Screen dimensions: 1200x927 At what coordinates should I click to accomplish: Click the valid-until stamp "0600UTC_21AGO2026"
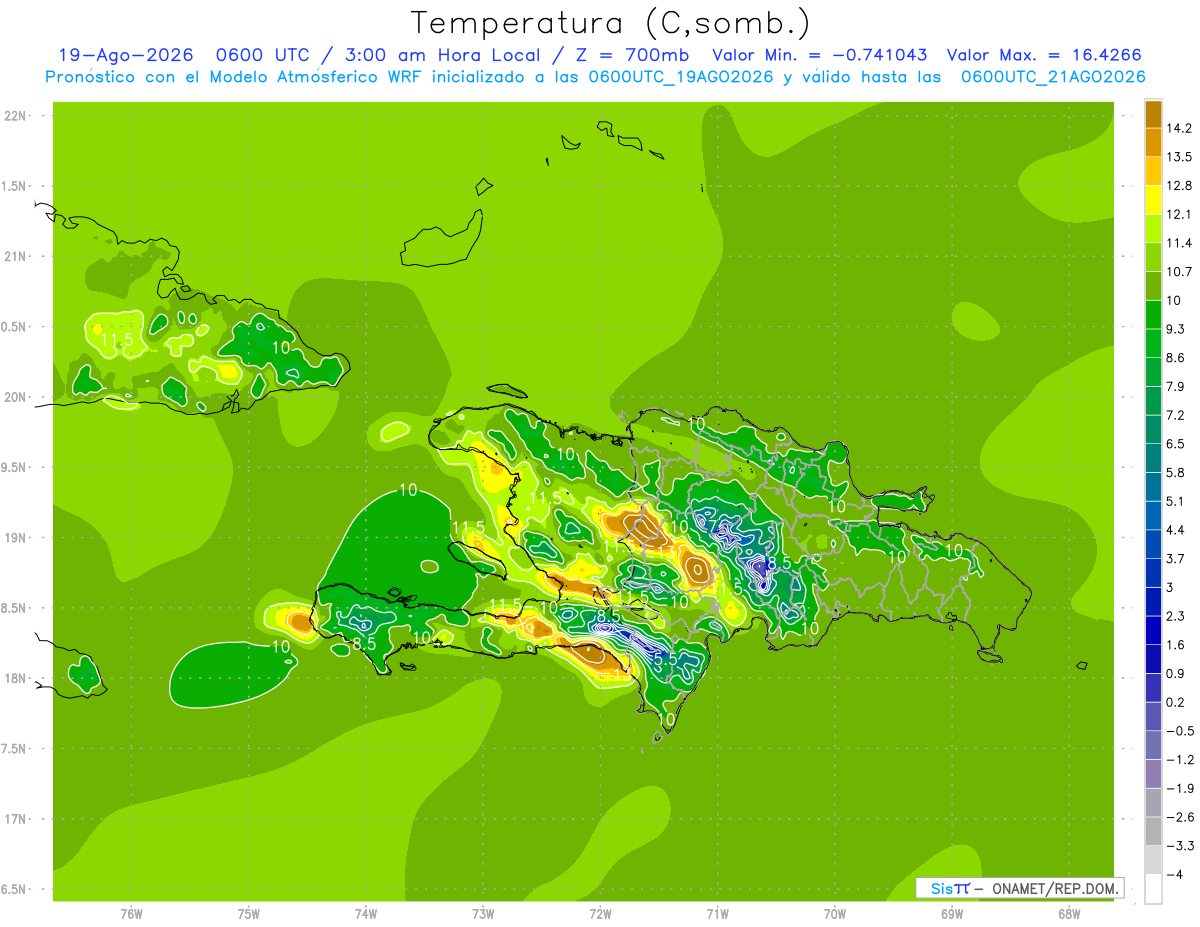[1053, 77]
